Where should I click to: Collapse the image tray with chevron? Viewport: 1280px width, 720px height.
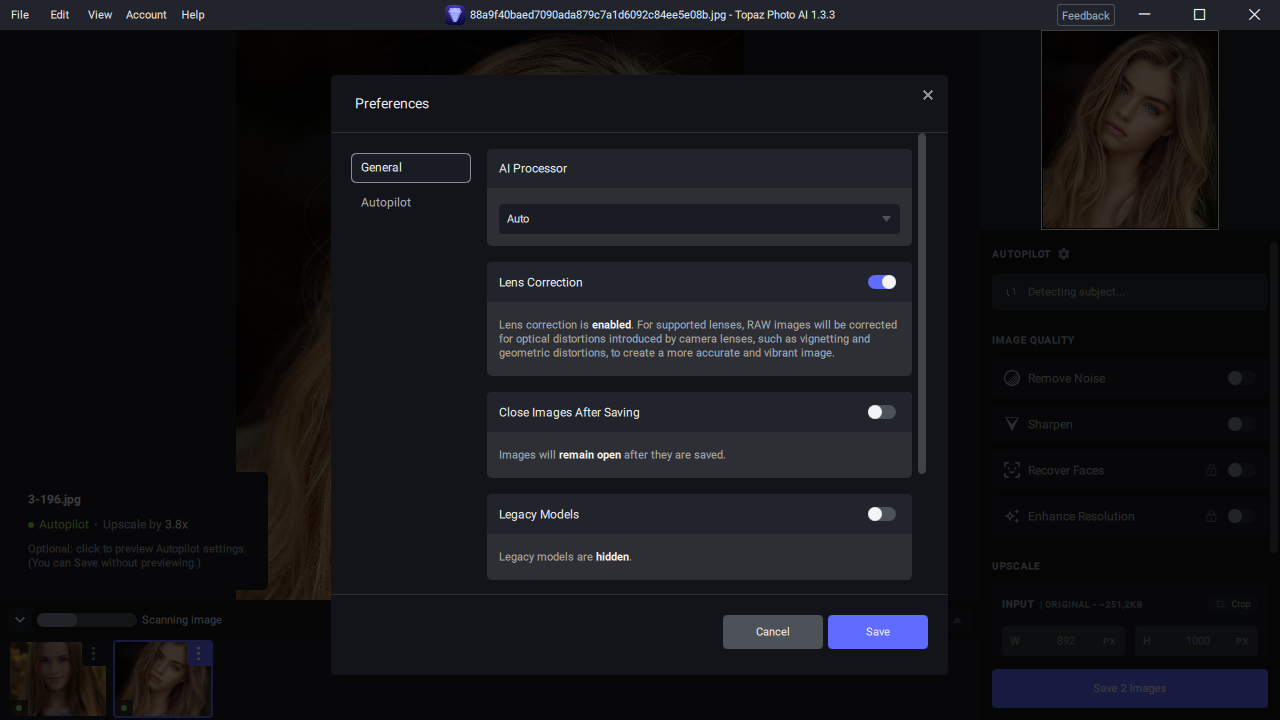20,620
